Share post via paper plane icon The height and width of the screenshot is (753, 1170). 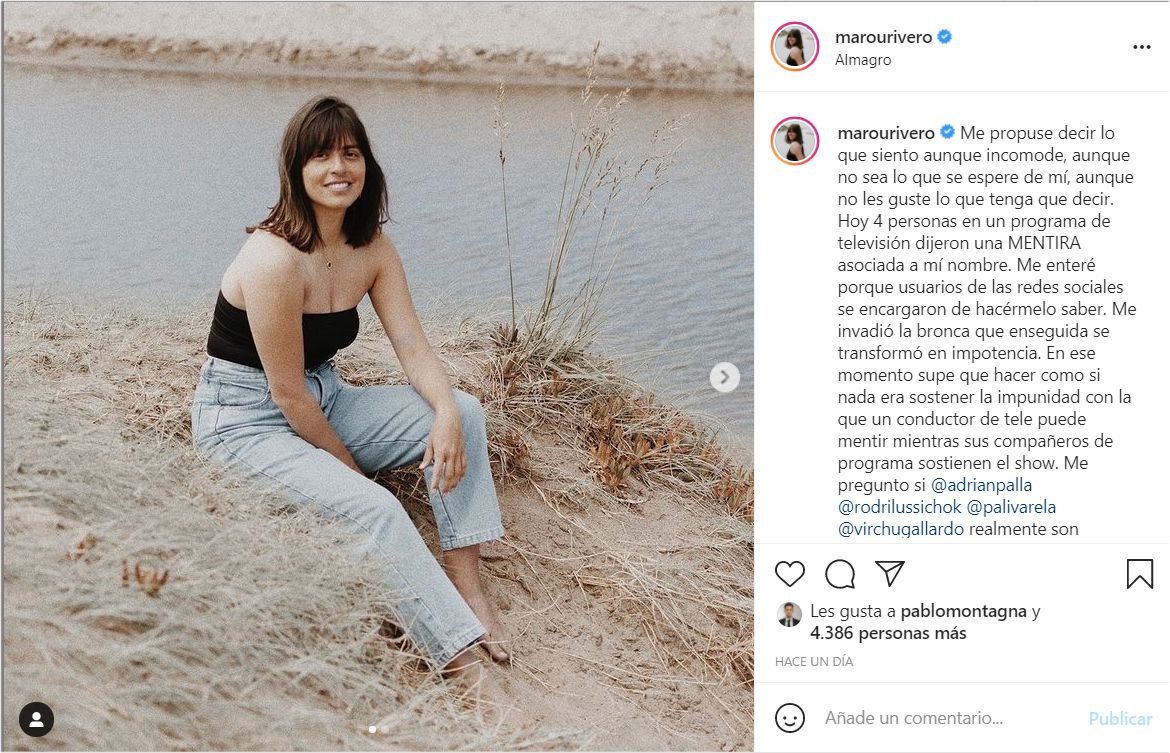pos(890,573)
